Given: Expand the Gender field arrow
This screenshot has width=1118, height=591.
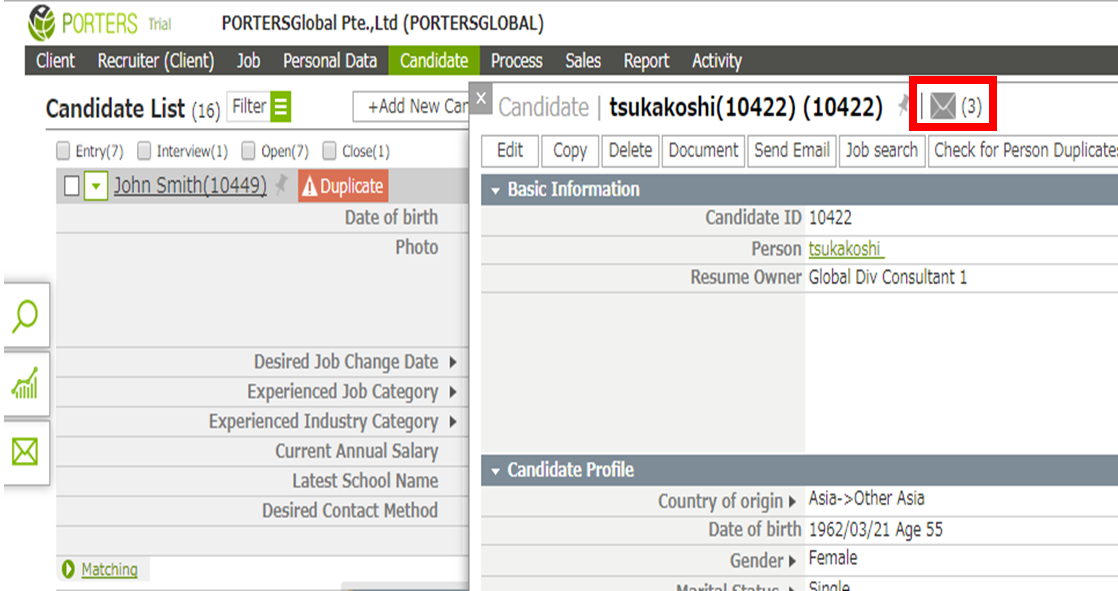Looking at the screenshot, I should [792, 562].
